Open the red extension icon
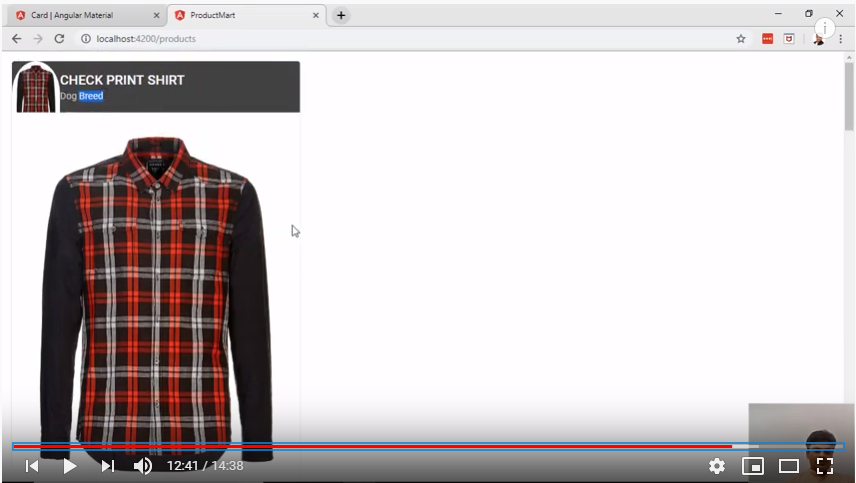The image size is (856, 483). 768,39
